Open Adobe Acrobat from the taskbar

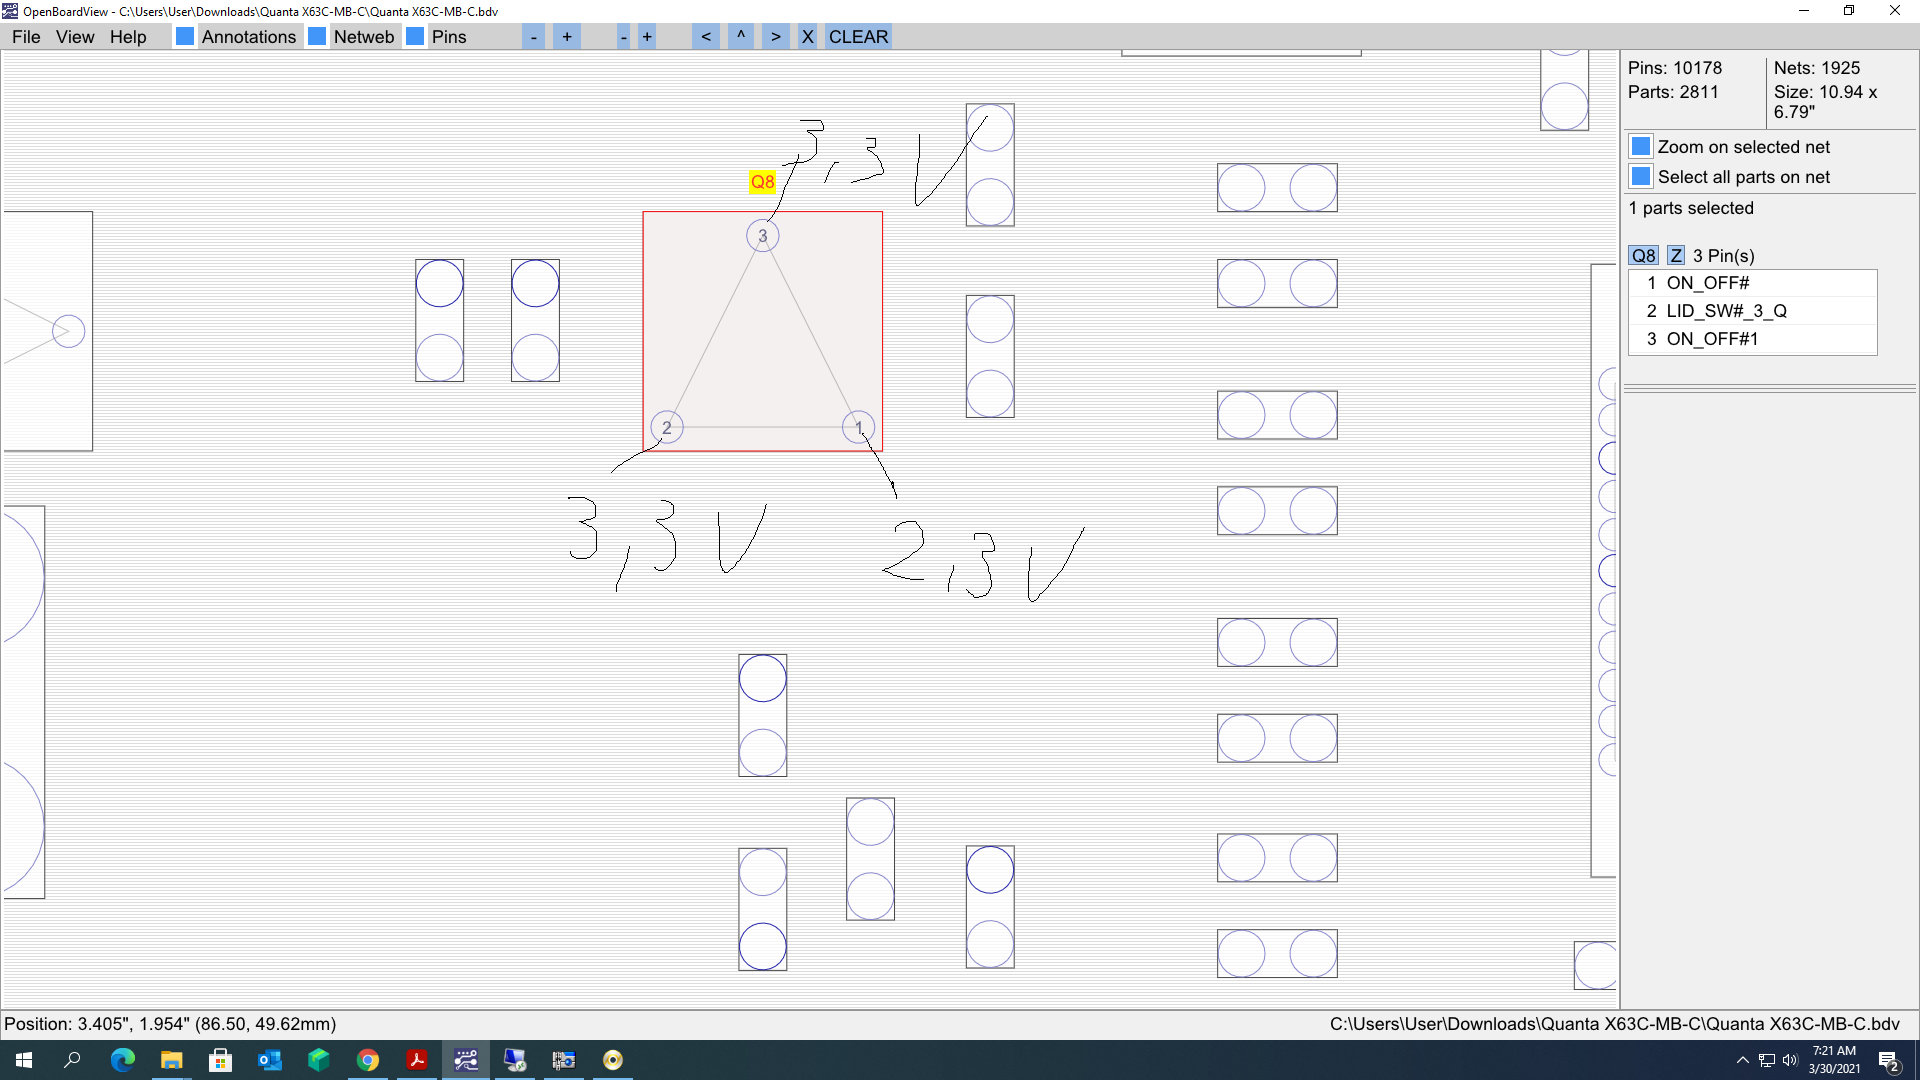[417, 1060]
